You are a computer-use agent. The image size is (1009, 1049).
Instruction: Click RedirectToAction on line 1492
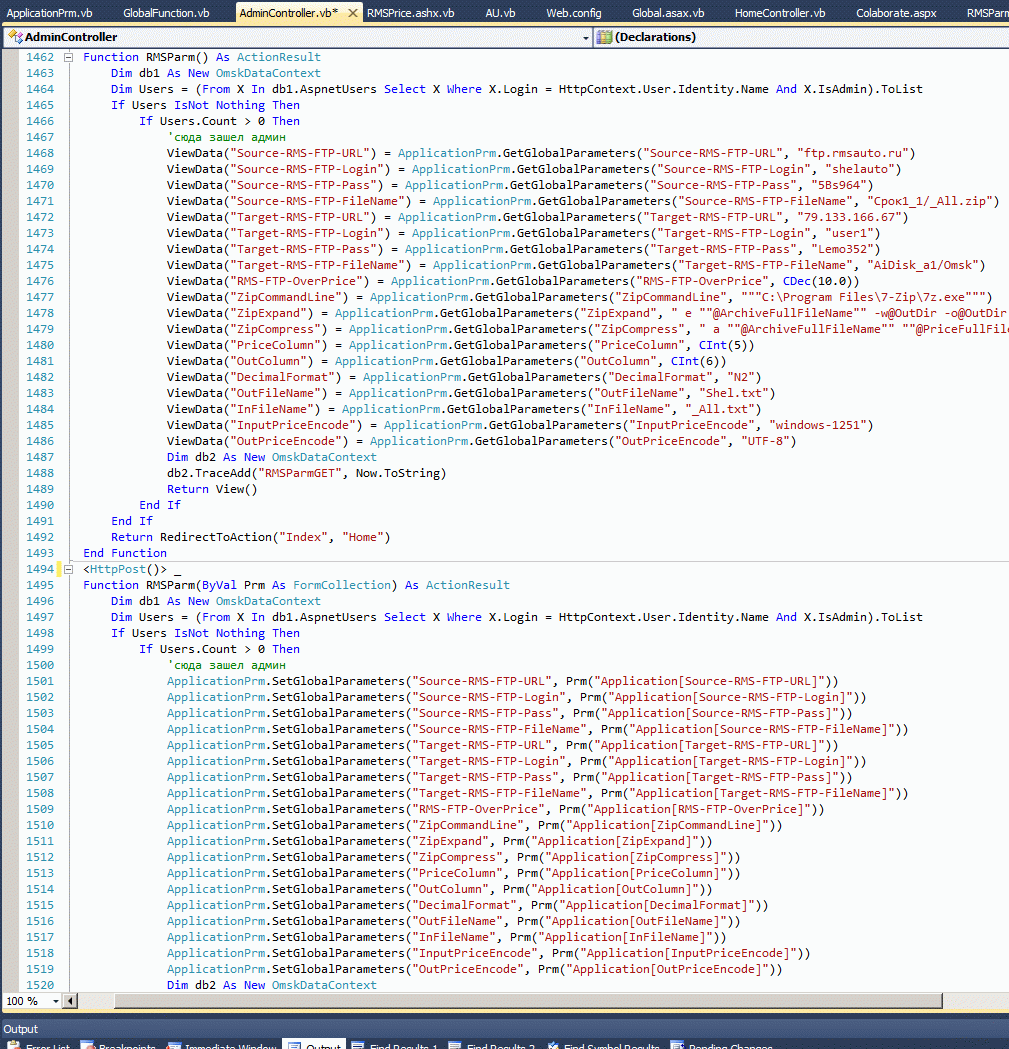(x=215, y=537)
